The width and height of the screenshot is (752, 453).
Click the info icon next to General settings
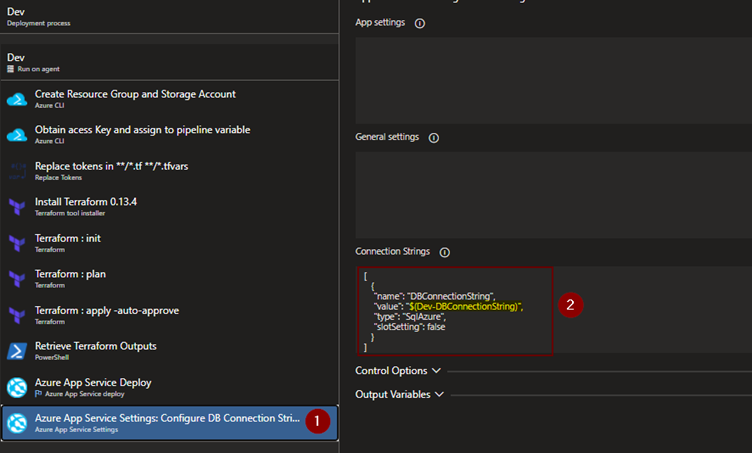click(x=434, y=138)
